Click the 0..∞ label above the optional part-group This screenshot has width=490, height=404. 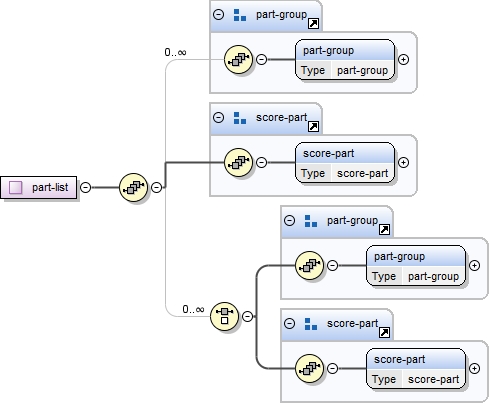pos(175,52)
